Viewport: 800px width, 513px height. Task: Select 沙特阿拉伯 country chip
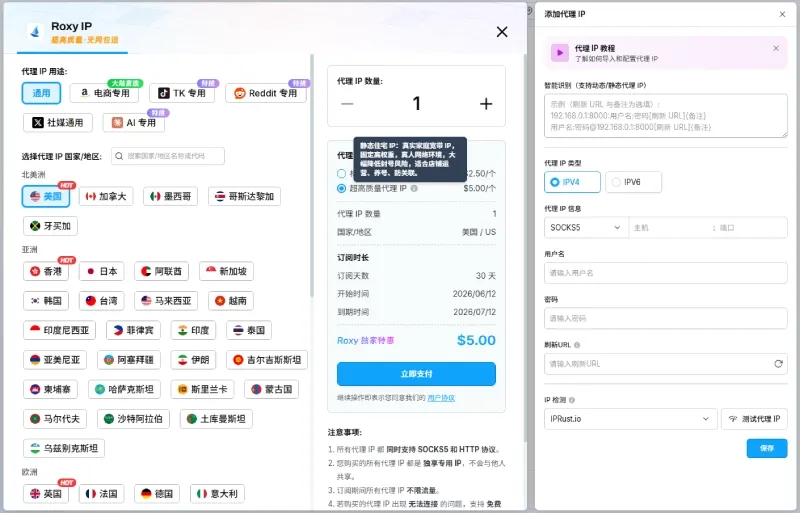133,419
